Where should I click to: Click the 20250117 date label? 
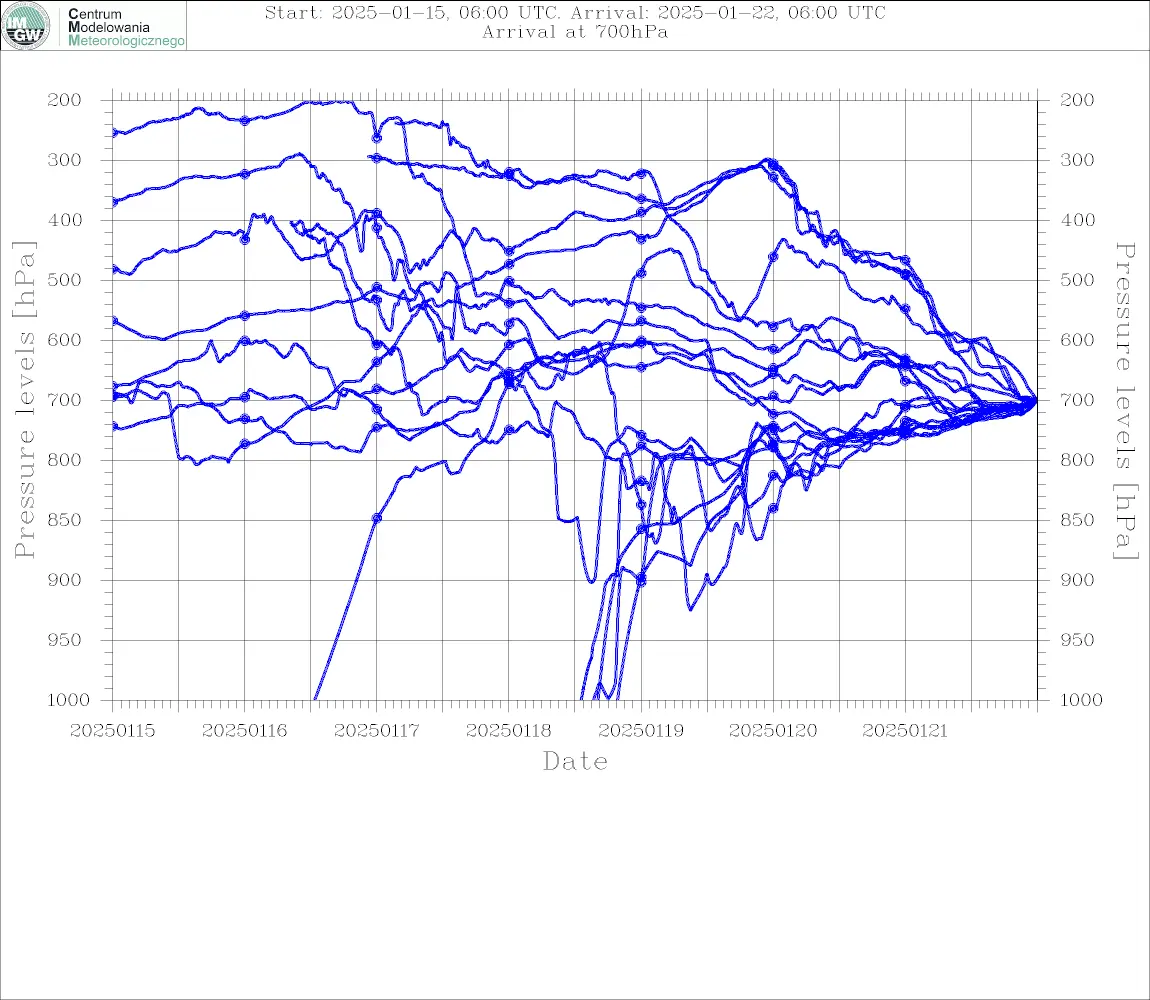(x=376, y=731)
